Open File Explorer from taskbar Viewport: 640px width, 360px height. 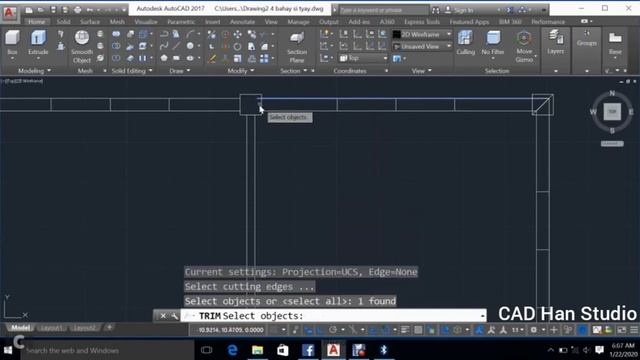click(258, 350)
